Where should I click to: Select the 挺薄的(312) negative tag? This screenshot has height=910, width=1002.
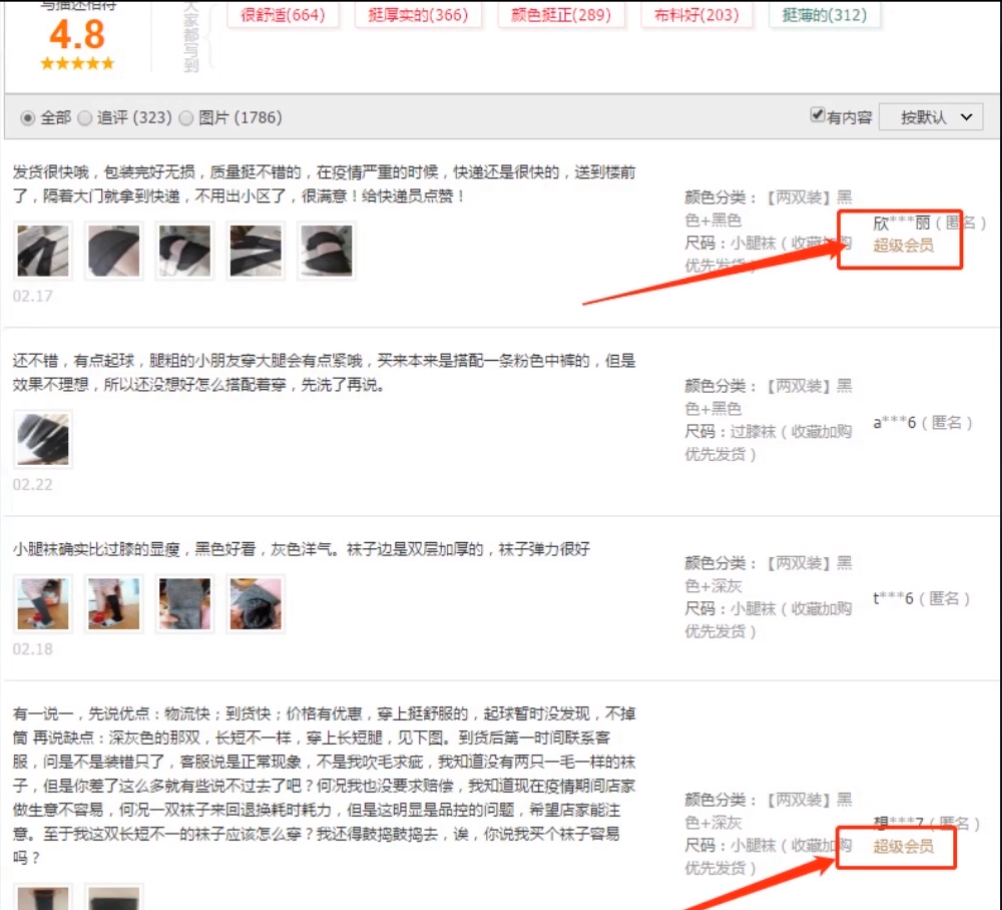click(x=824, y=14)
